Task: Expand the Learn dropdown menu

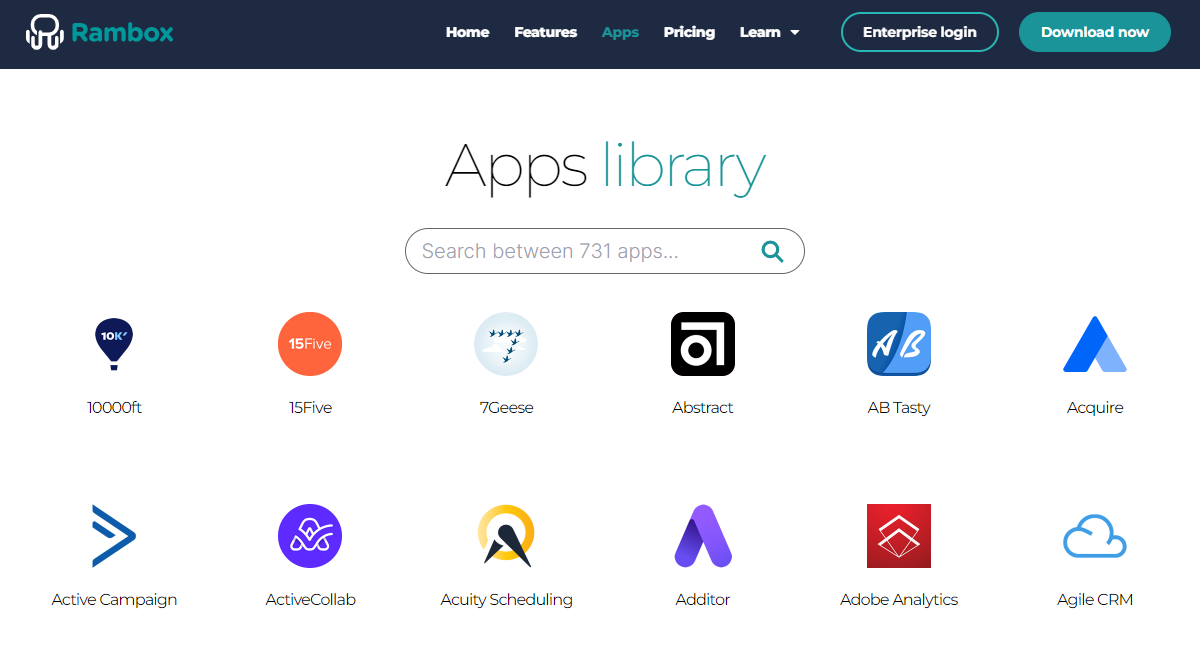Action: [769, 32]
